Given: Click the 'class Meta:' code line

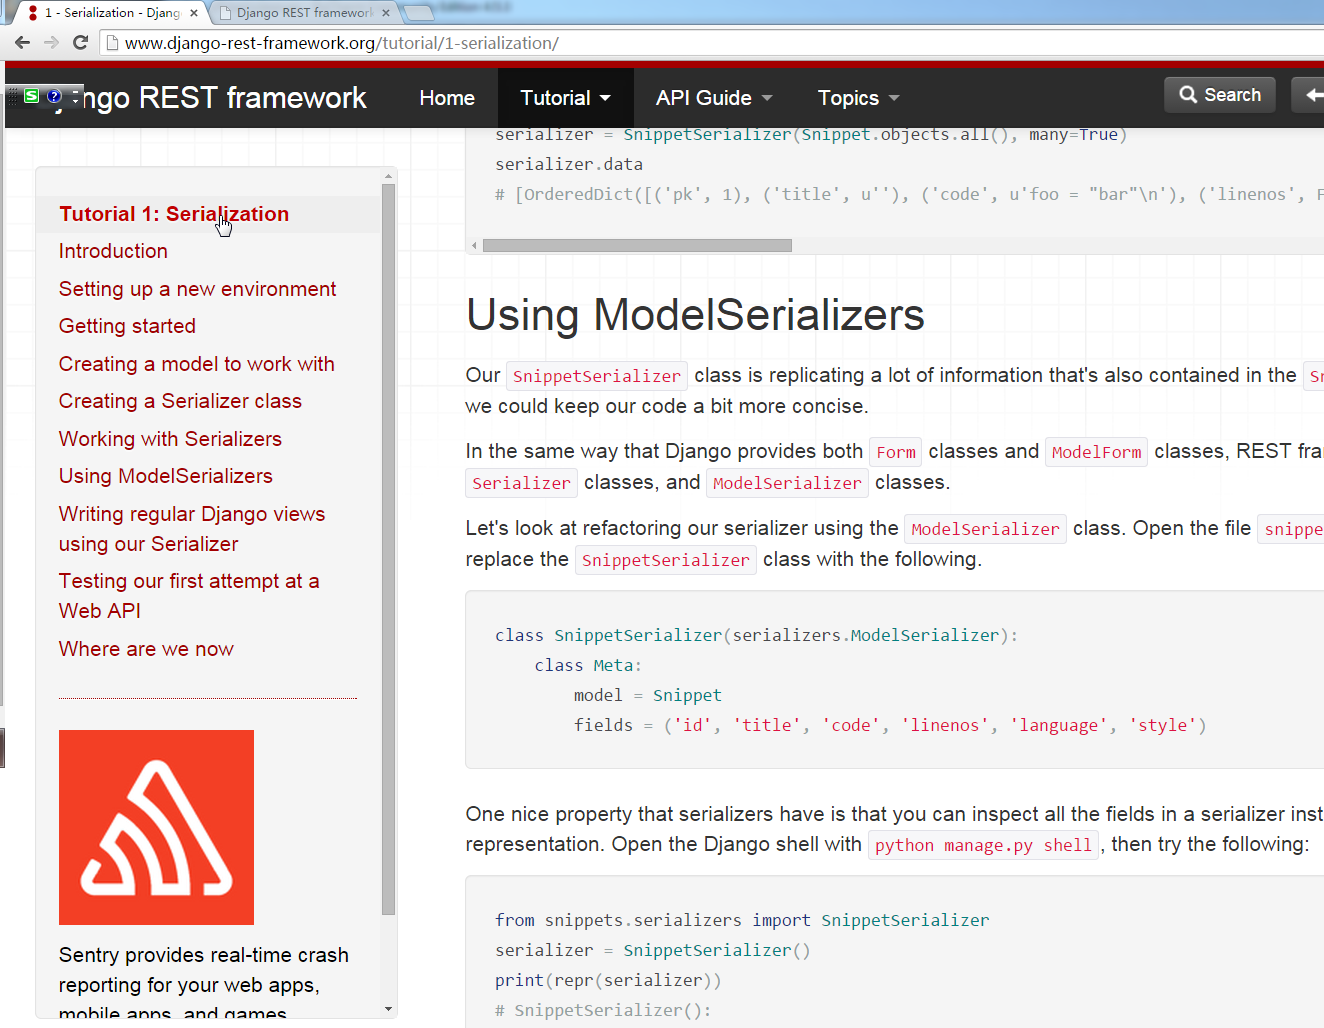Looking at the screenshot, I should tap(588, 665).
